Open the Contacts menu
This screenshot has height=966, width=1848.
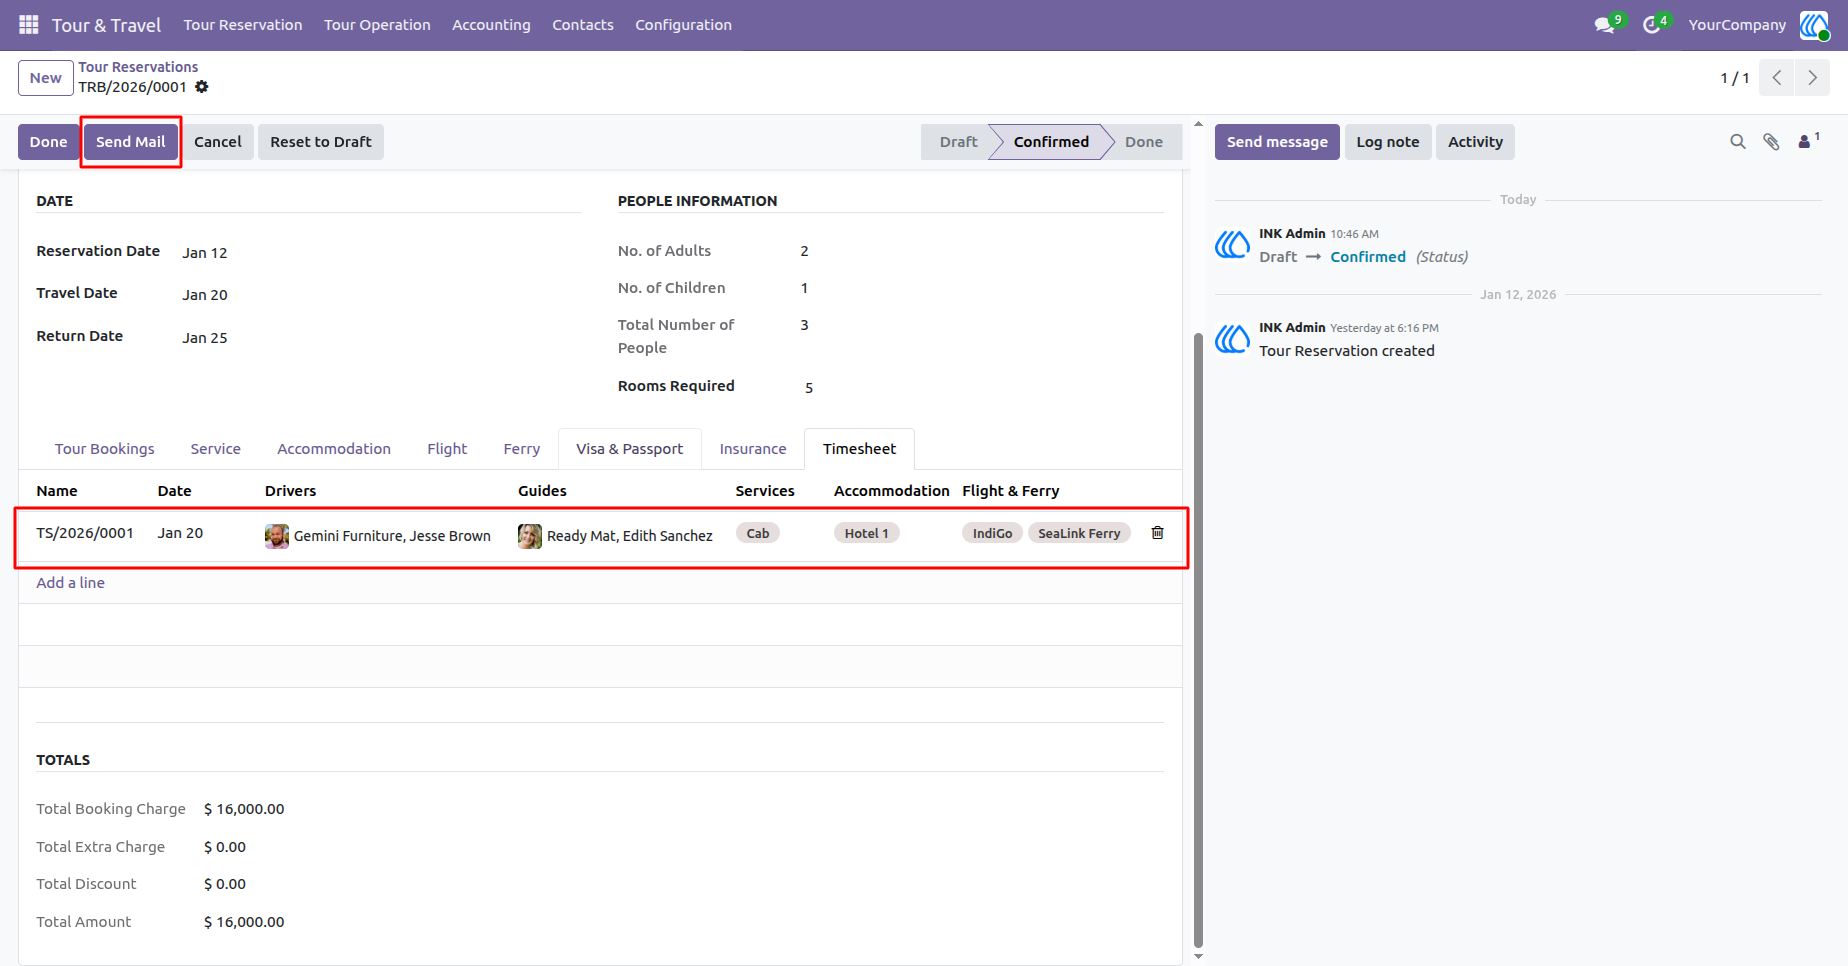pyautogui.click(x=583, y=25)
